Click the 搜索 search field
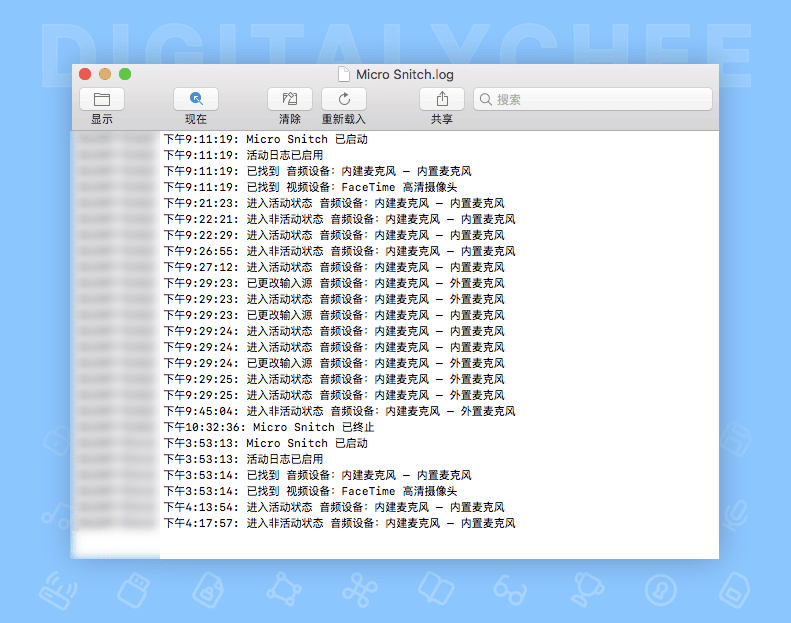 point(593,99)
